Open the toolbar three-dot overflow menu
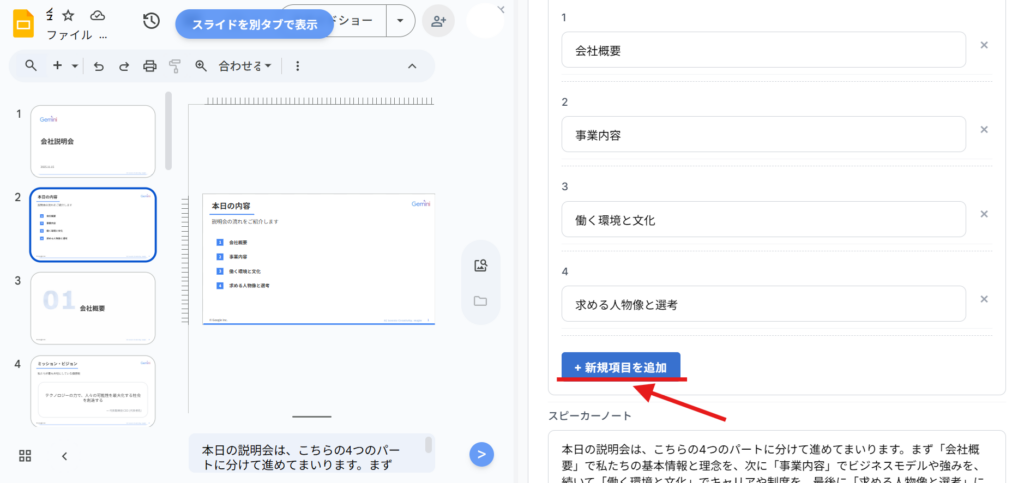 coord(297,66)
